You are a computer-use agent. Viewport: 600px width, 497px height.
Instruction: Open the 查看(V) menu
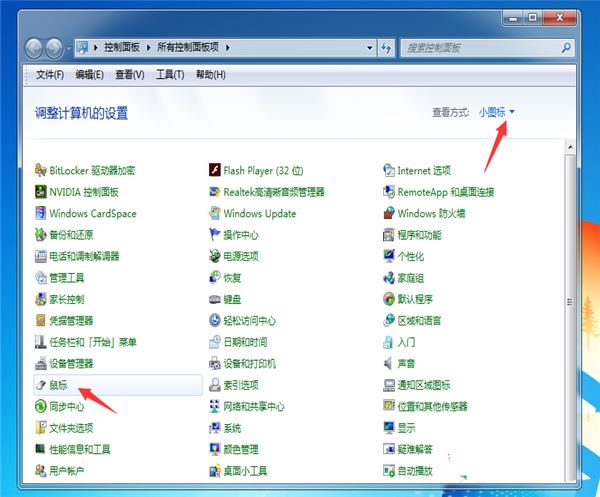130,75
